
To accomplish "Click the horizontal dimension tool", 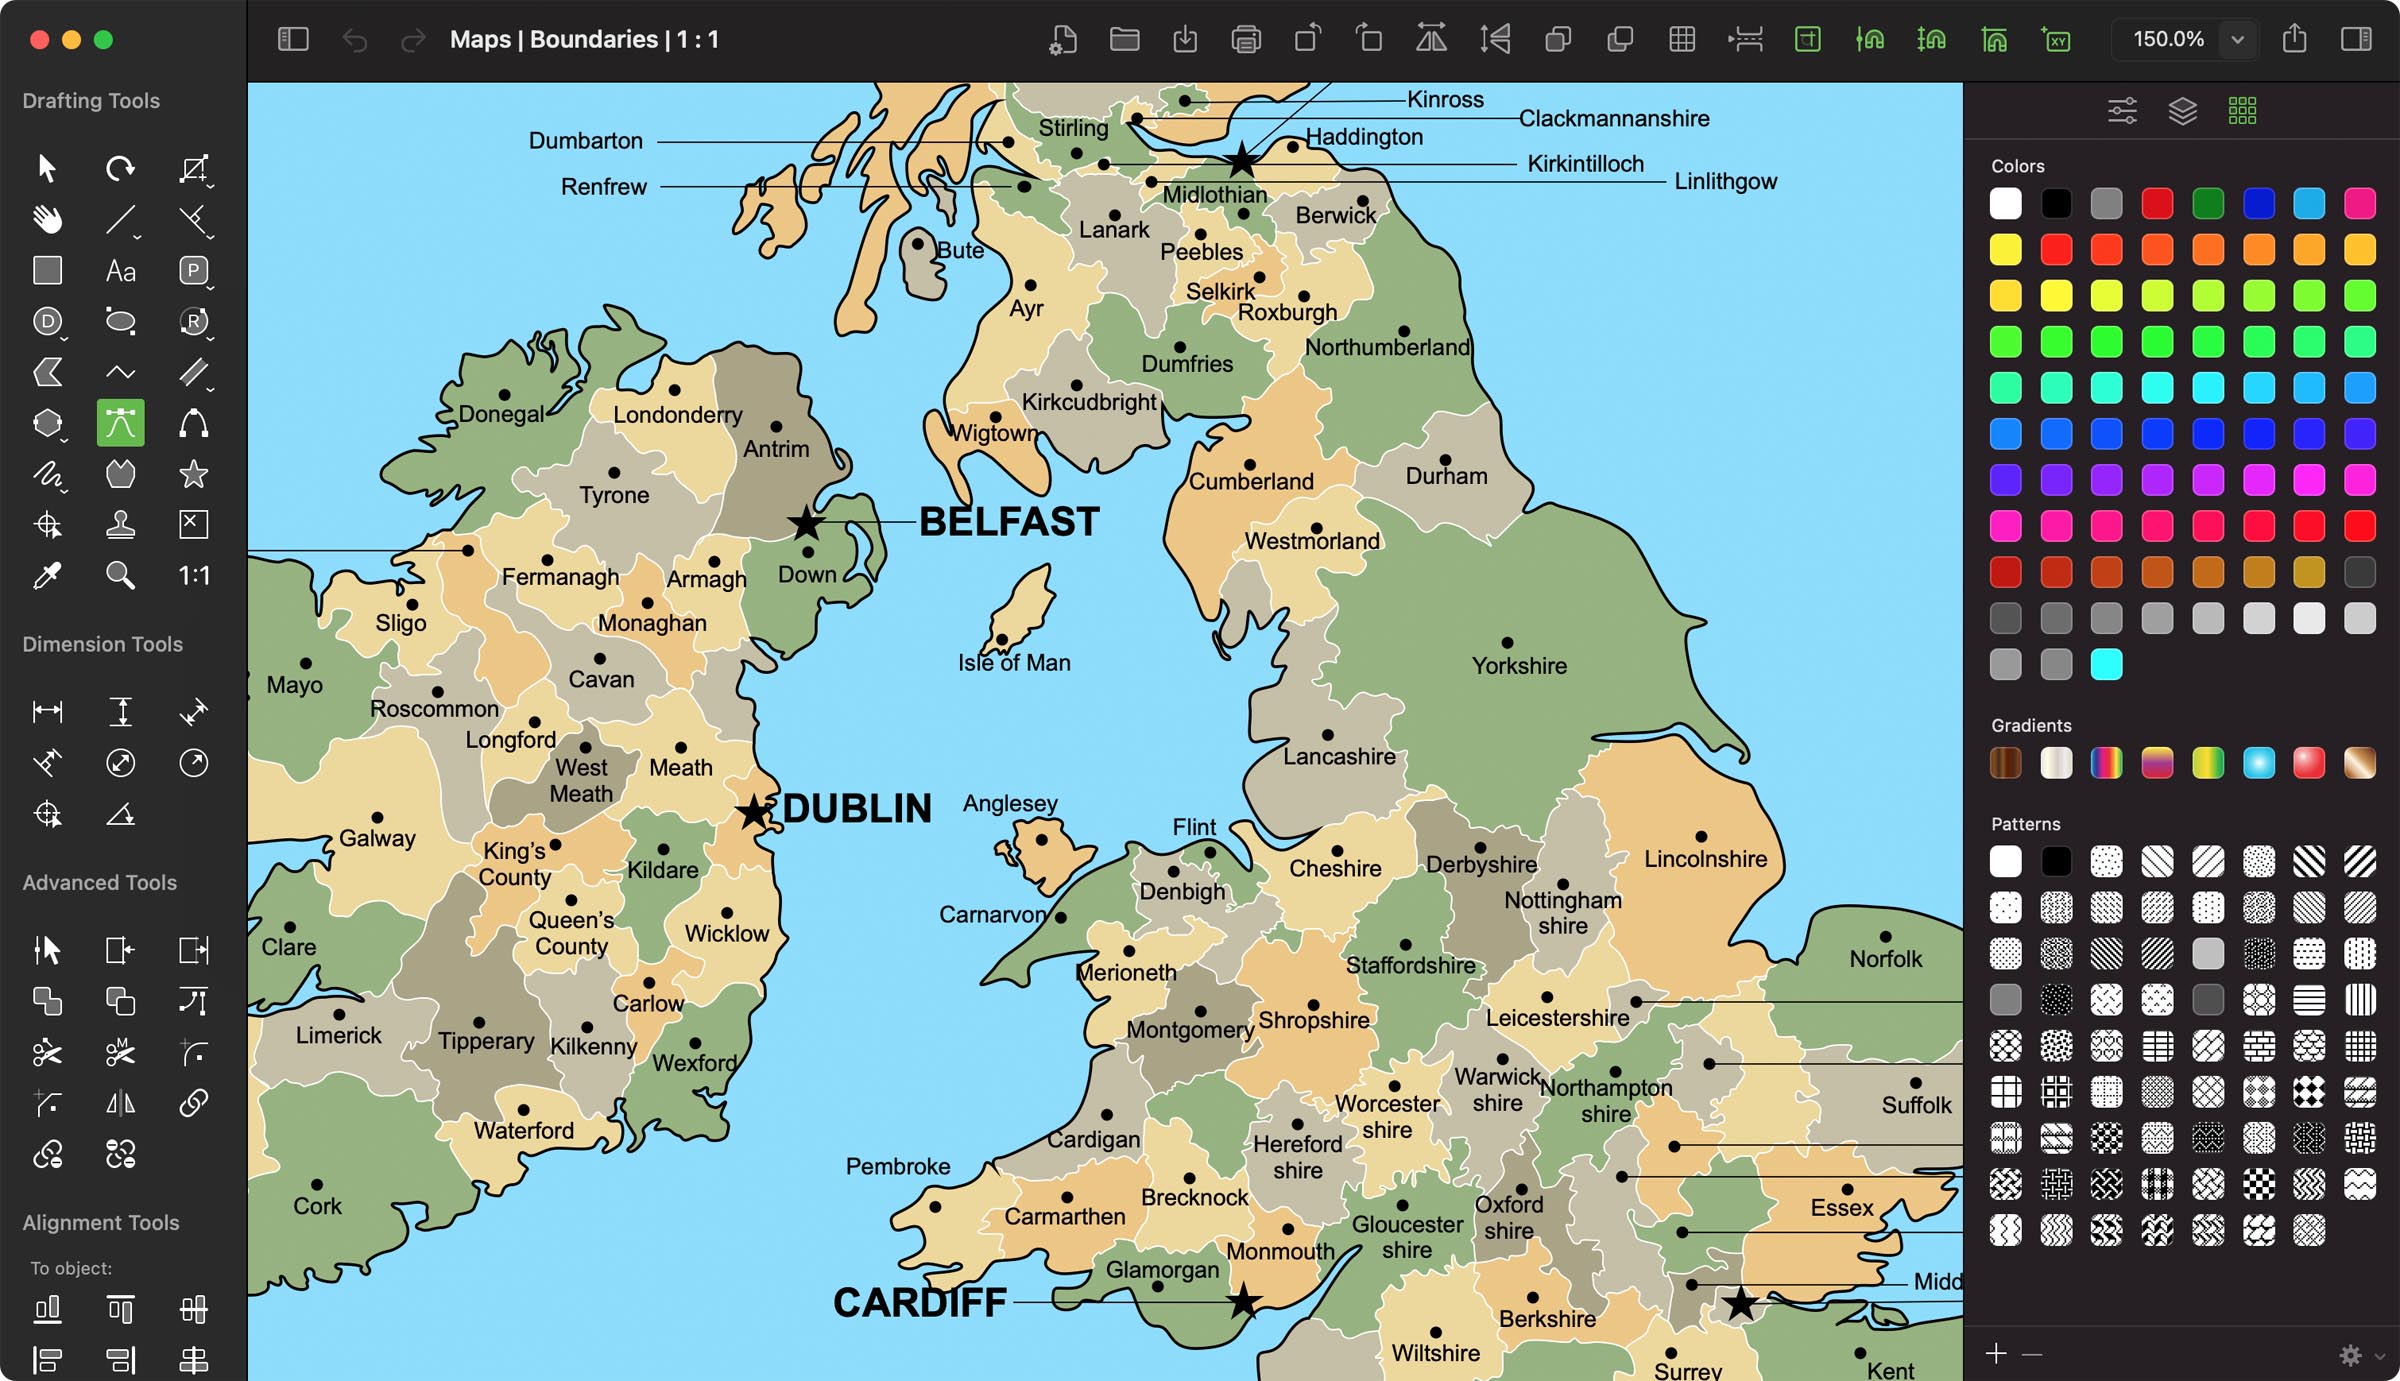I will 47,711.
